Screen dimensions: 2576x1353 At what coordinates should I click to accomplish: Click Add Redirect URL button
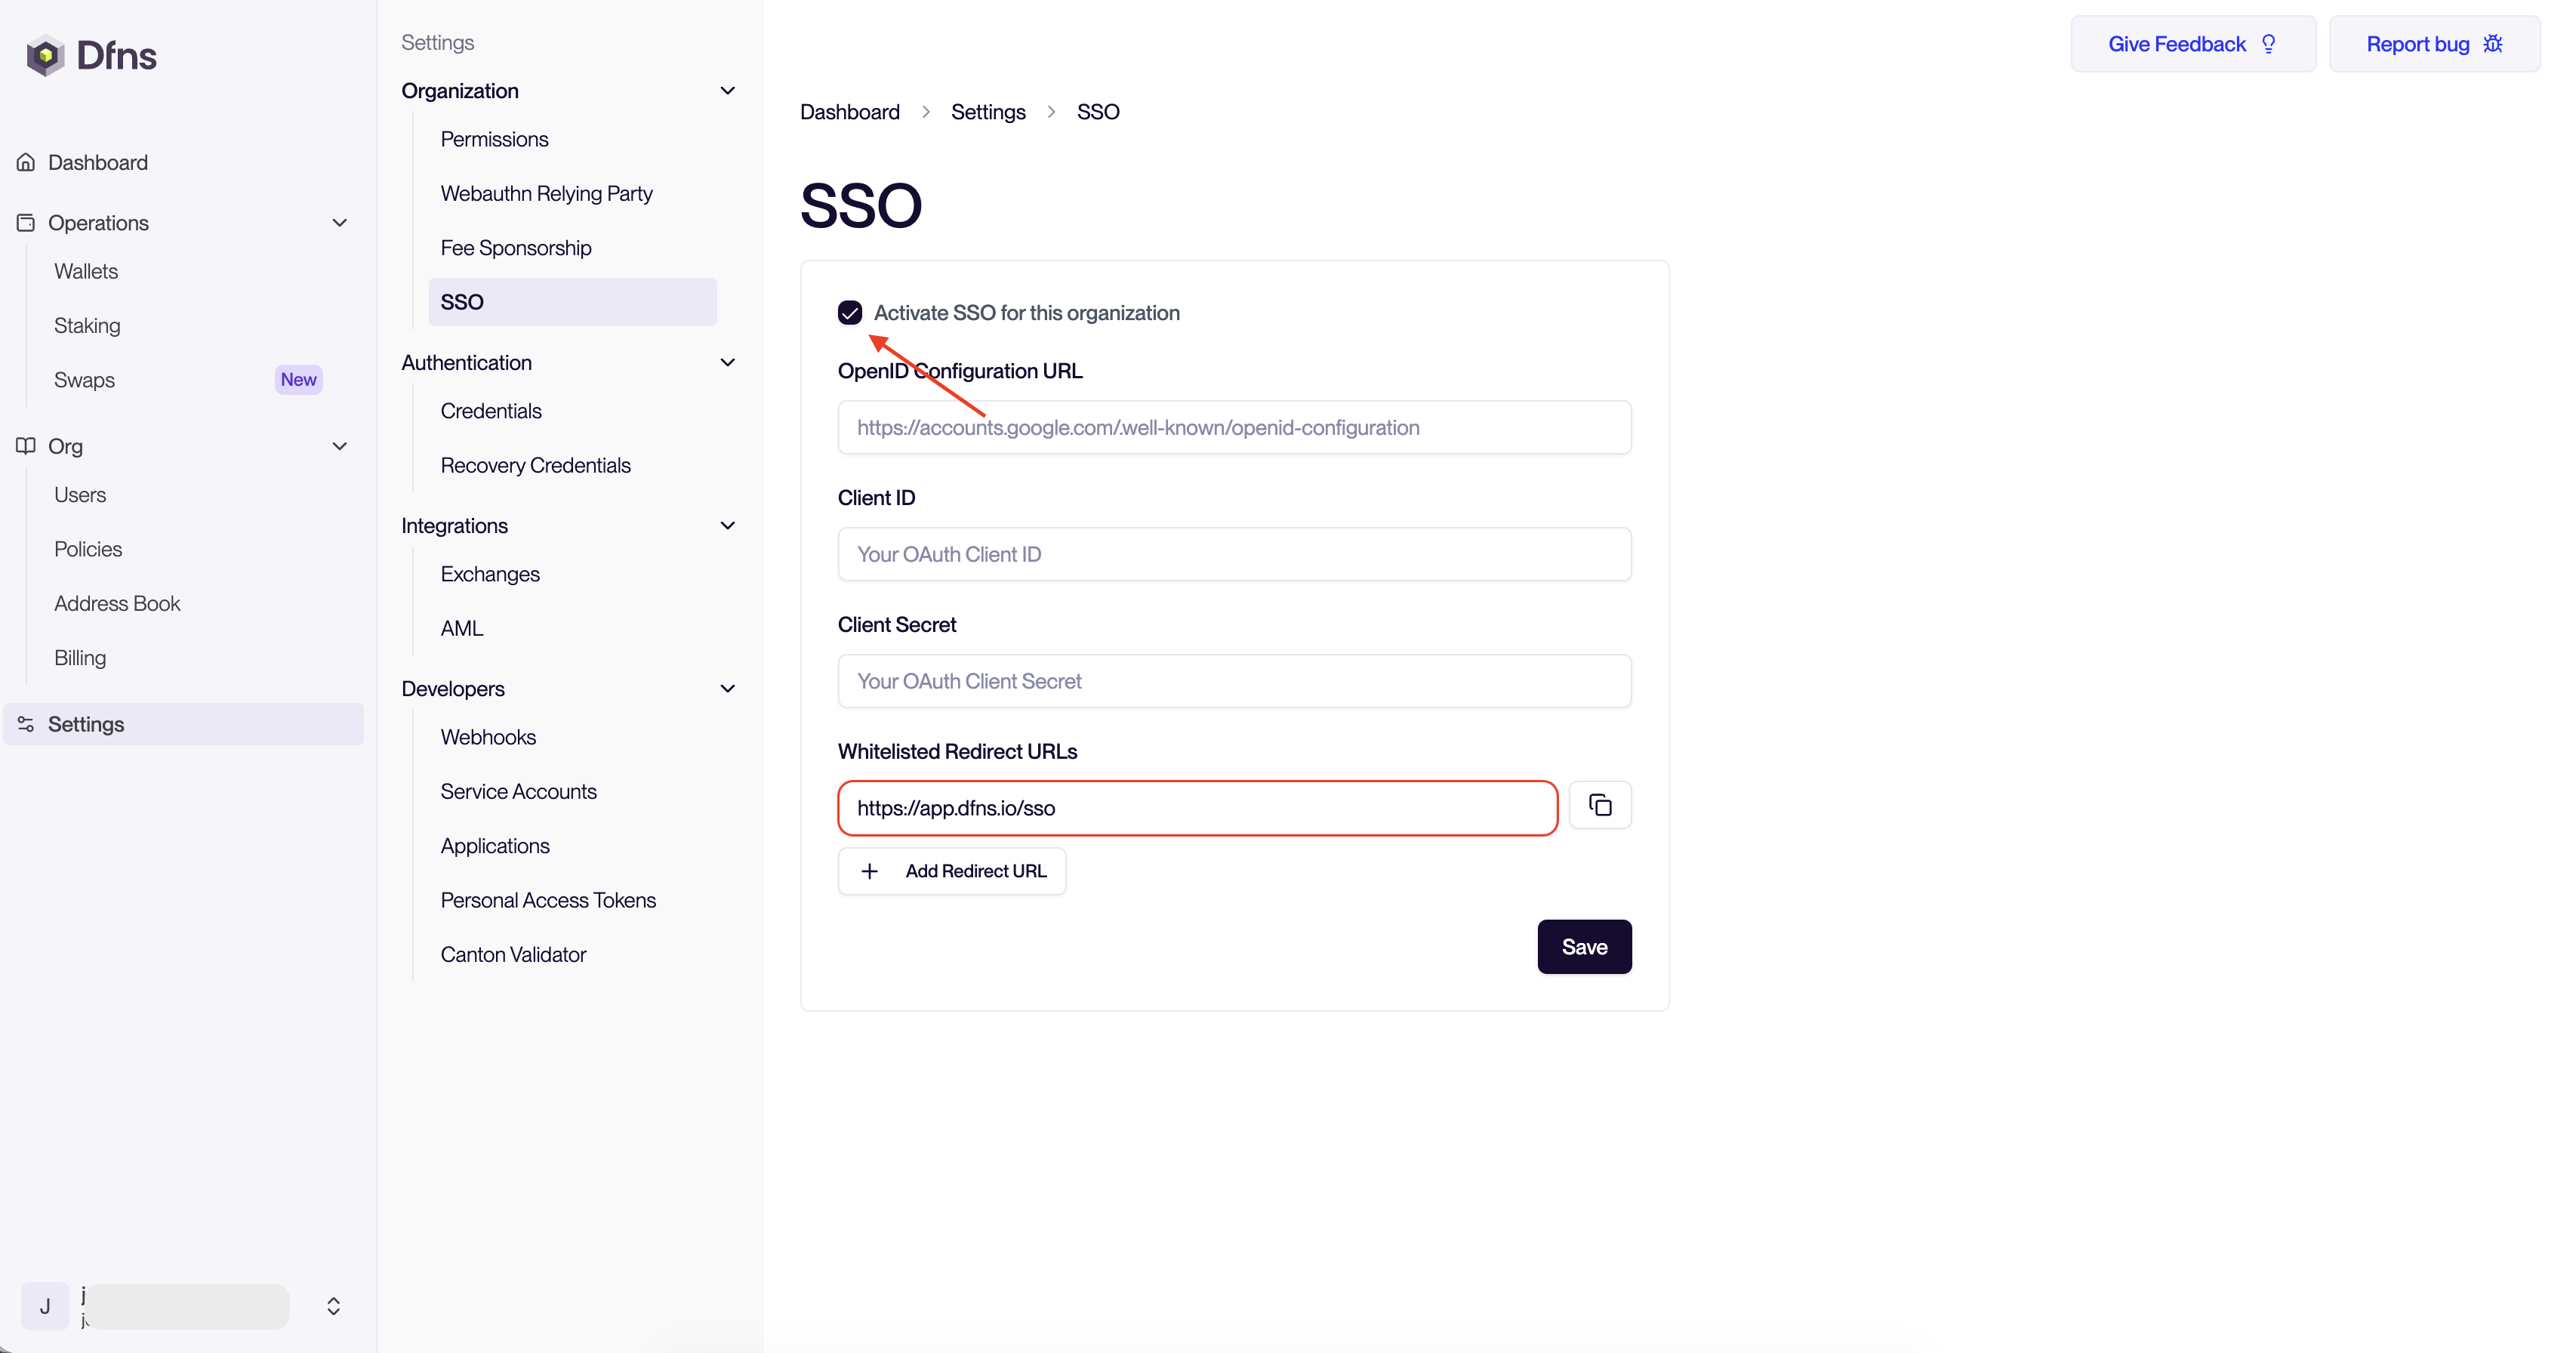[952, 871]
